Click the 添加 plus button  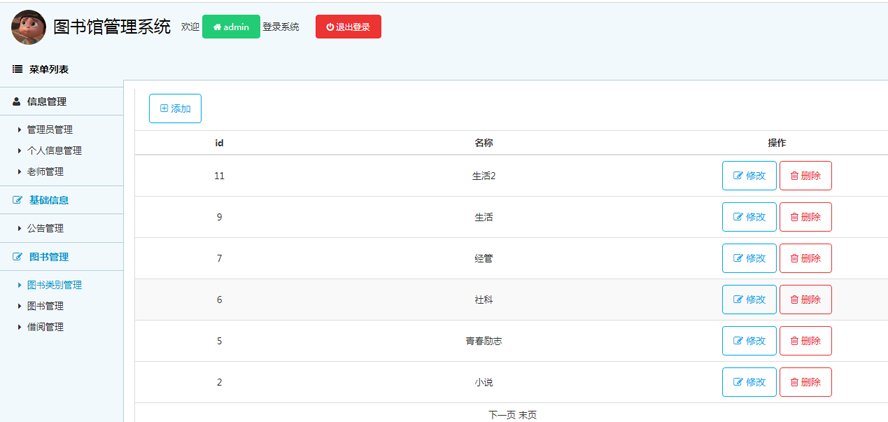[x=175, y=109]
